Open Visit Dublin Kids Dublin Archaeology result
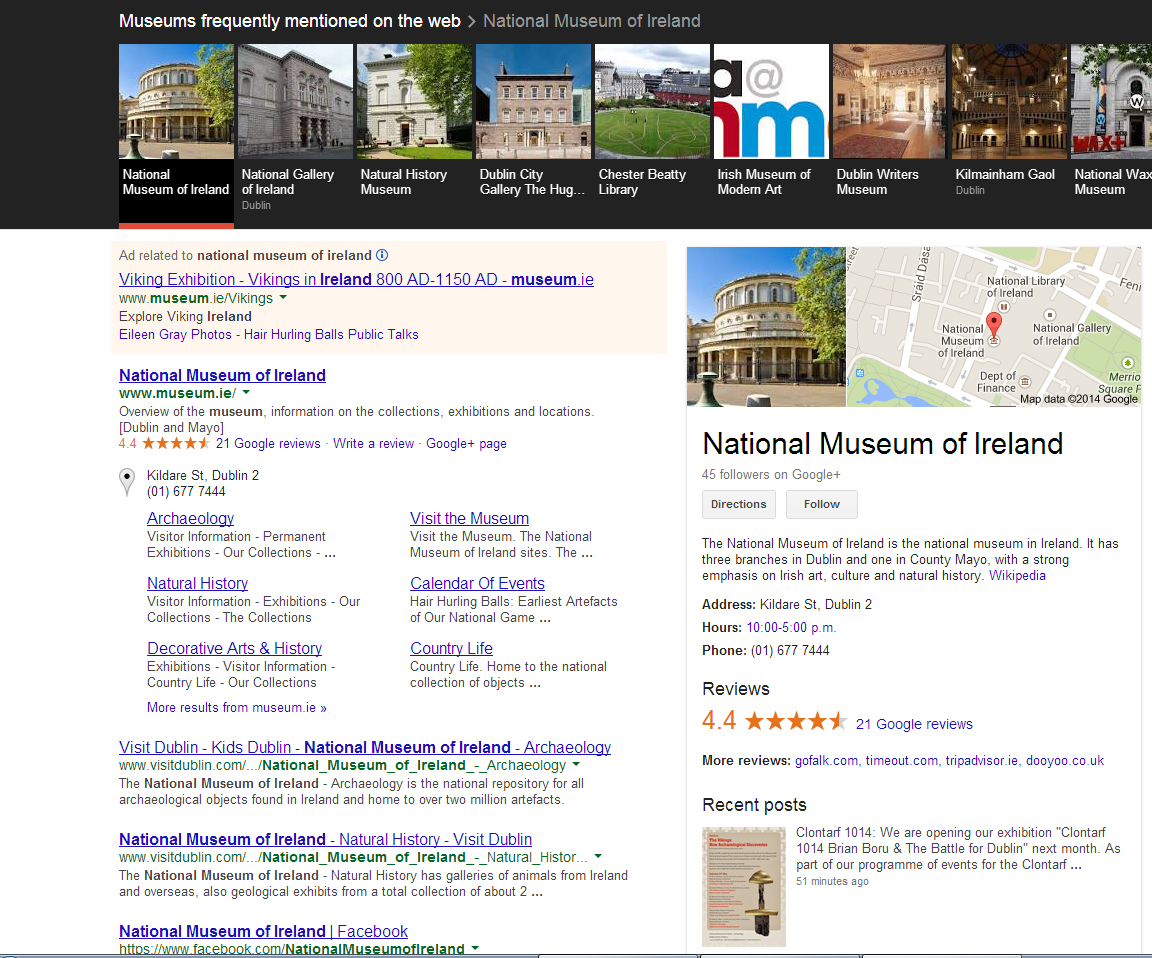Screen dimensions: 1152x958 [x=365, y=747]
